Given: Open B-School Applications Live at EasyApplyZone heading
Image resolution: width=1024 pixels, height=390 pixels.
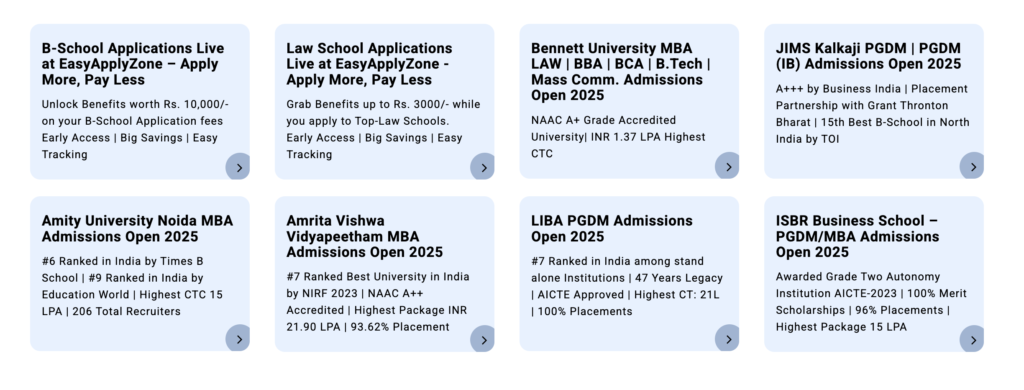Looking at the screenshot, I should pyautogui.click(x=133, y=64).
